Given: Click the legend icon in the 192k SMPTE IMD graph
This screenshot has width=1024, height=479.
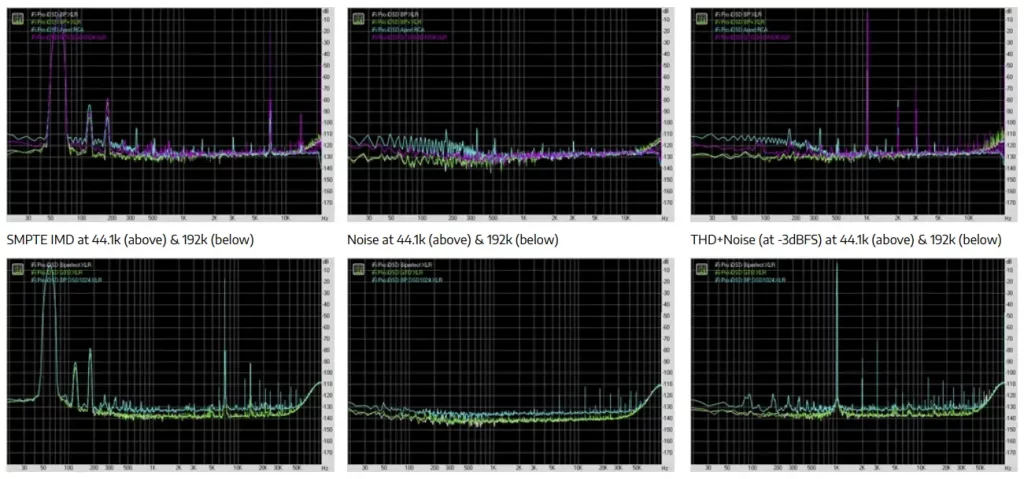Looking at the screenshot, I should (x=16, y=269).
